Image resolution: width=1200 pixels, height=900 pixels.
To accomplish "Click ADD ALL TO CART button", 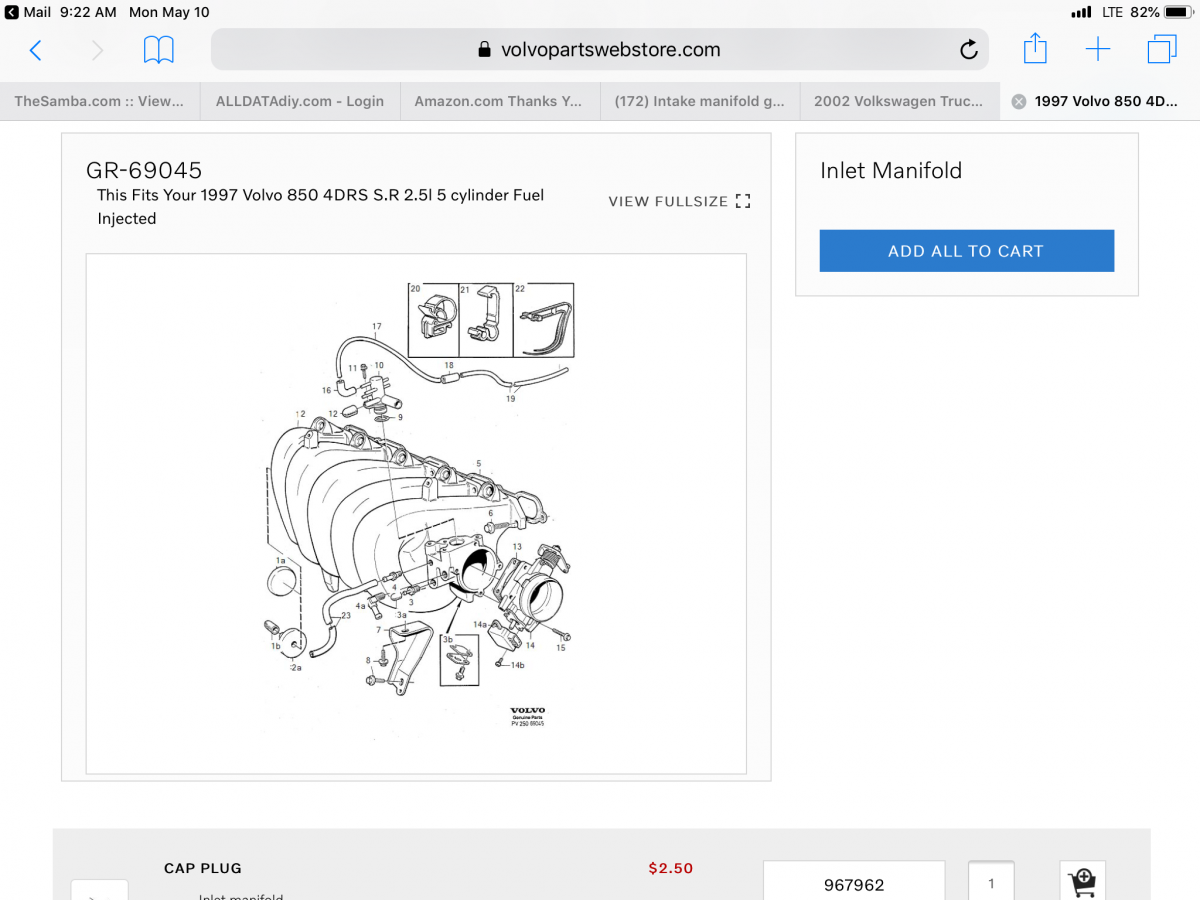I will pyautogui.click(x=966, y=251).
